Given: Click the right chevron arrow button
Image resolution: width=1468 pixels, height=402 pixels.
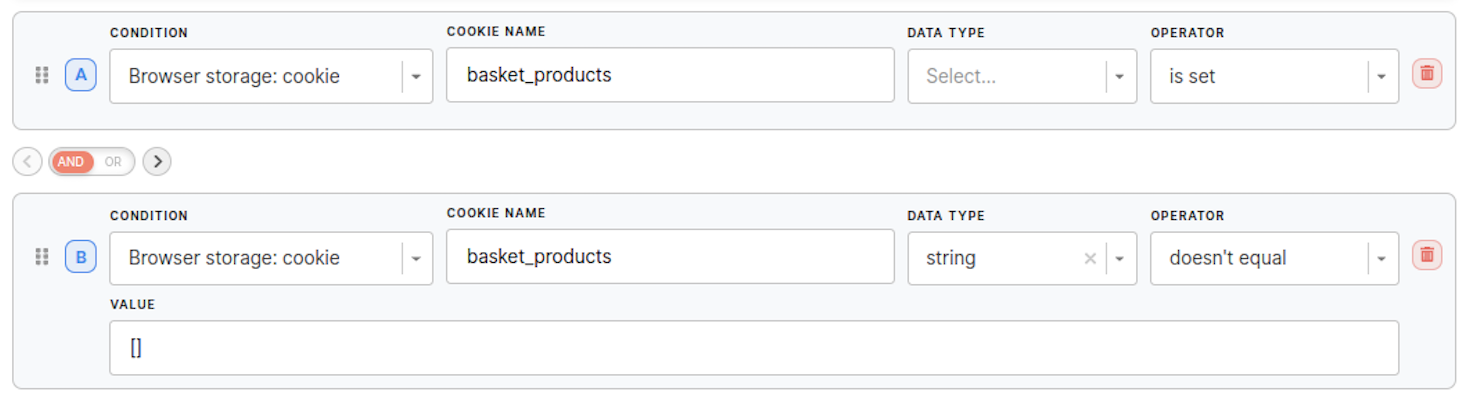Looking at the screenshot, I should coord(157,161).
